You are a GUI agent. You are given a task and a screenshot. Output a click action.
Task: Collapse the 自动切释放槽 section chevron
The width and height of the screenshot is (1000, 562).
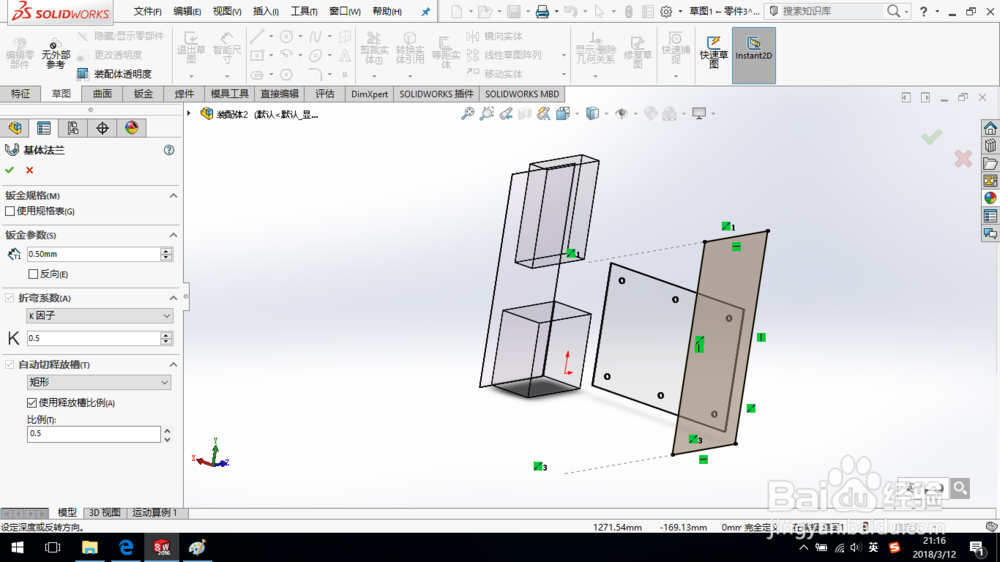pyautogui.click(x=173, y=364)
